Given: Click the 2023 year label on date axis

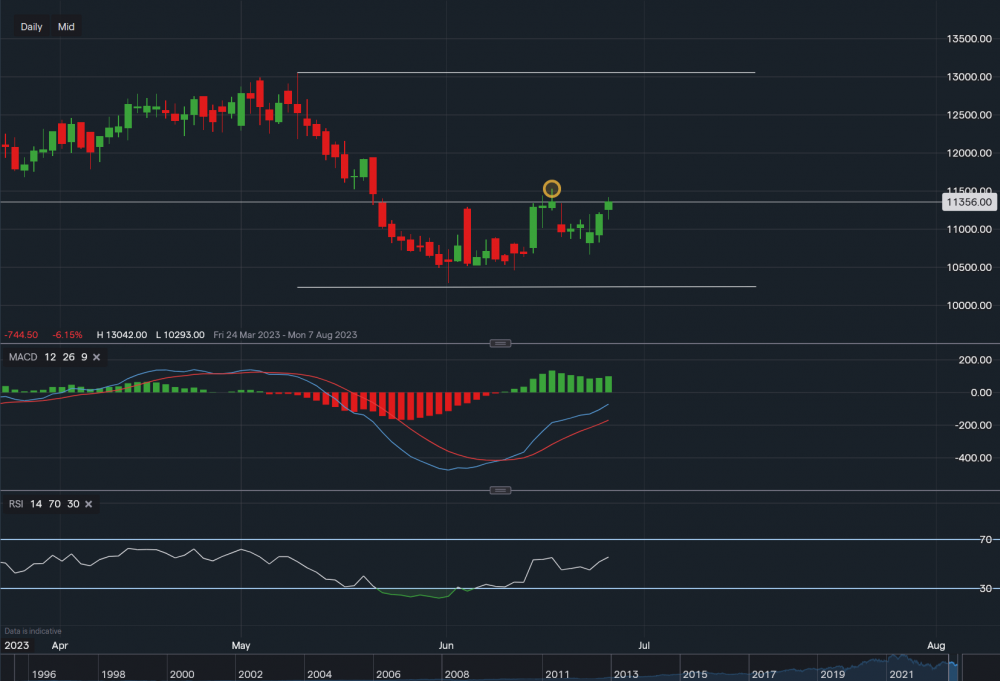Looking at the screenshot, I should 16,646.
